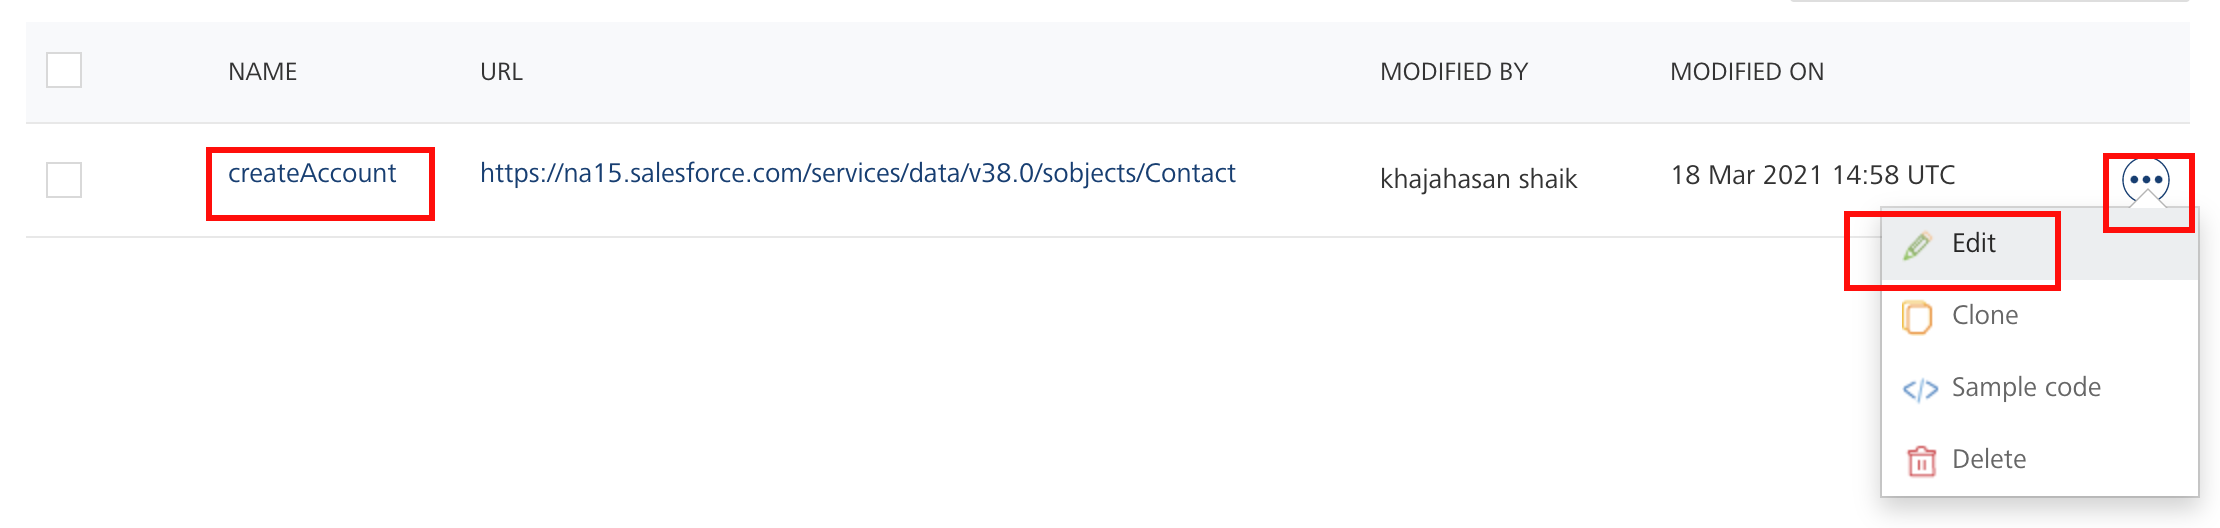Choose Clone from the actions menu
Screen dimensions: 2220x528
tap(1985, 316)
